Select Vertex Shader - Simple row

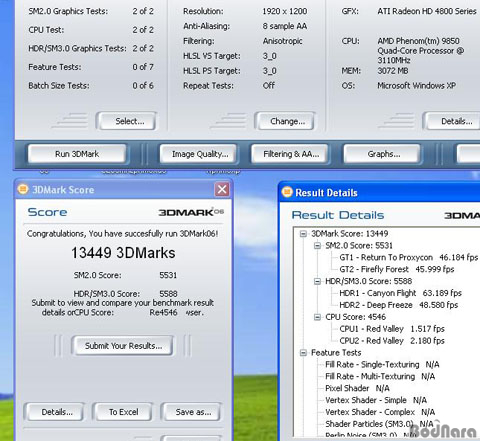tap(376, 400)
